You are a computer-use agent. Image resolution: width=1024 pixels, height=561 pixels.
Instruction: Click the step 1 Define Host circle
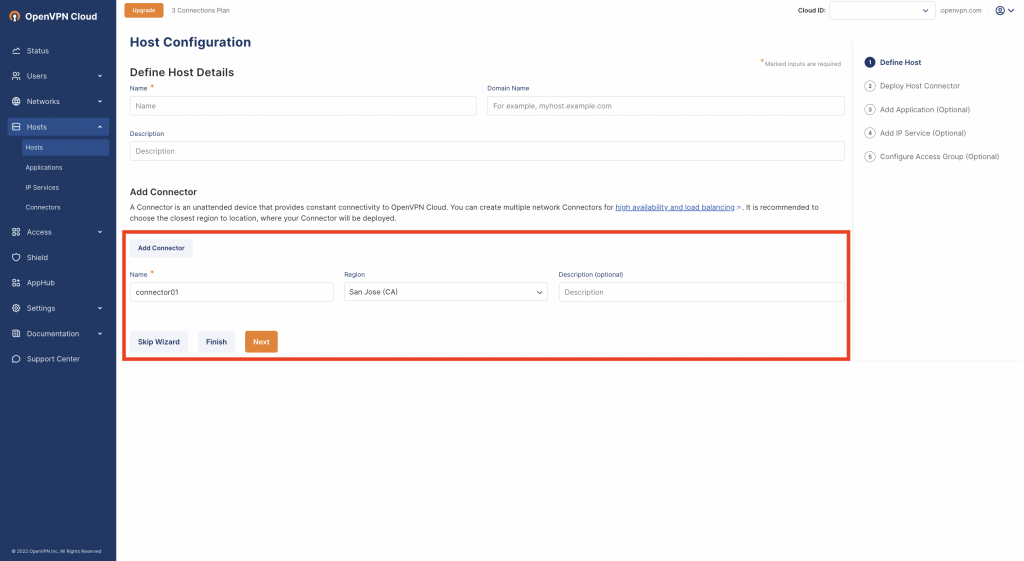point(870,63)
